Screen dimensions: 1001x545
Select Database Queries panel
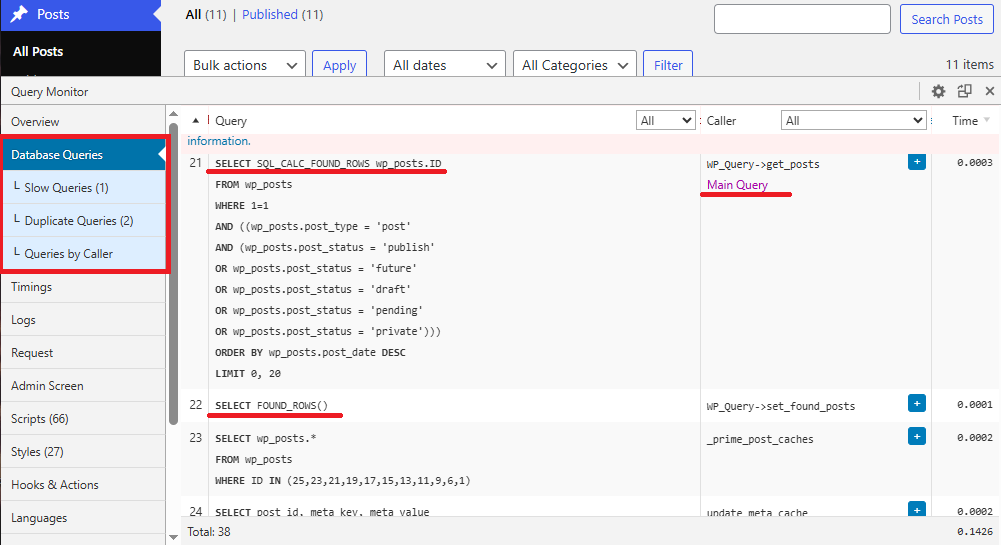point(83,154)
